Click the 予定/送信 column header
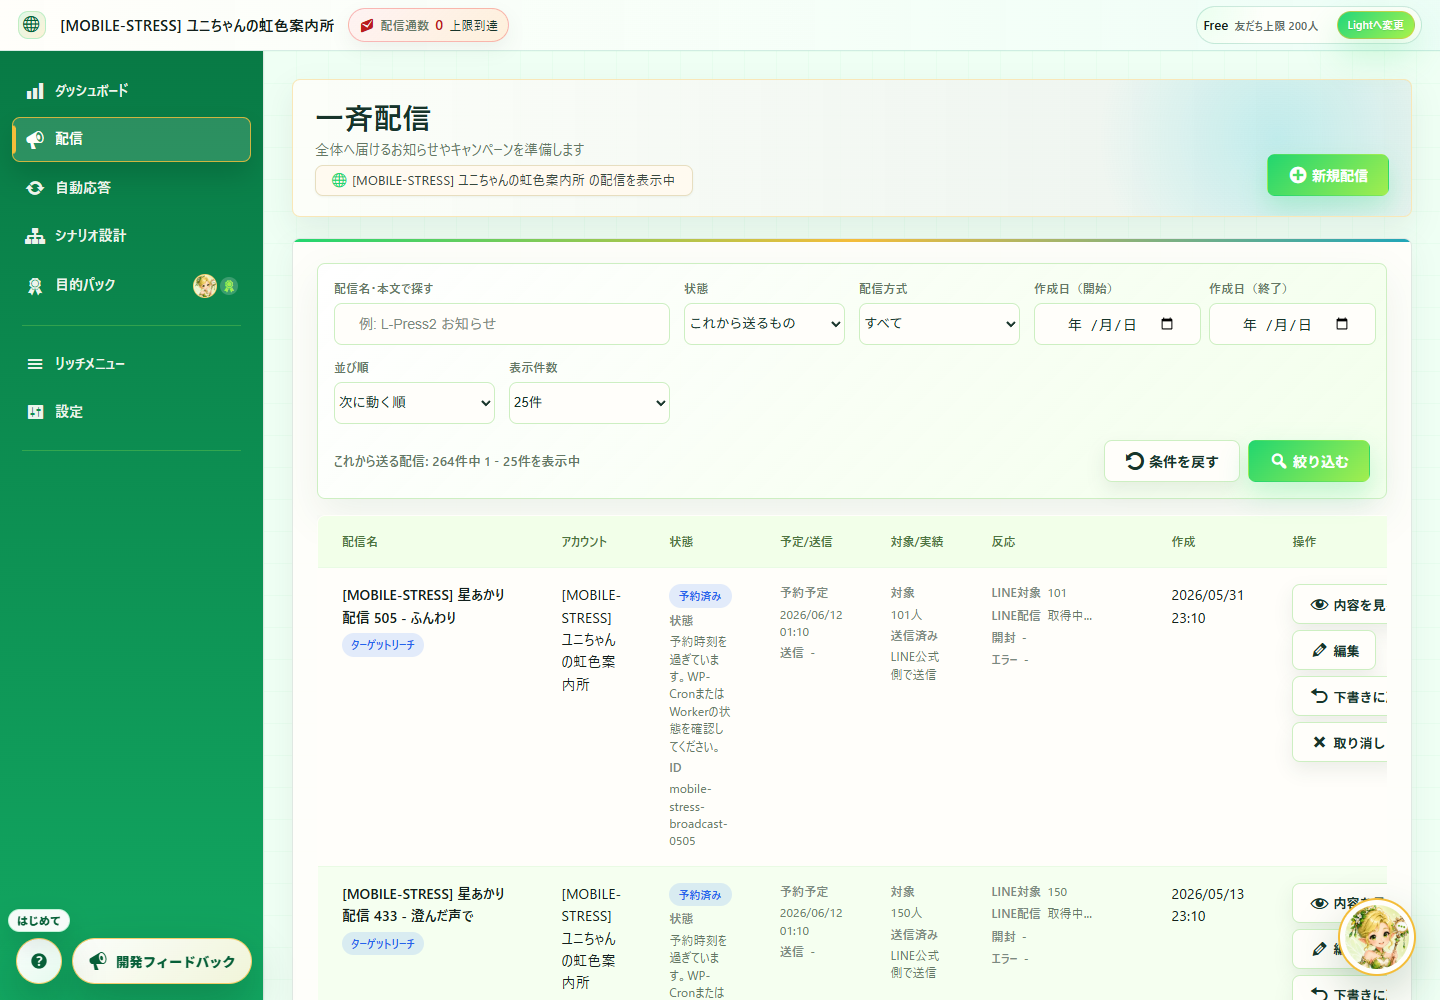 [806, 542]
